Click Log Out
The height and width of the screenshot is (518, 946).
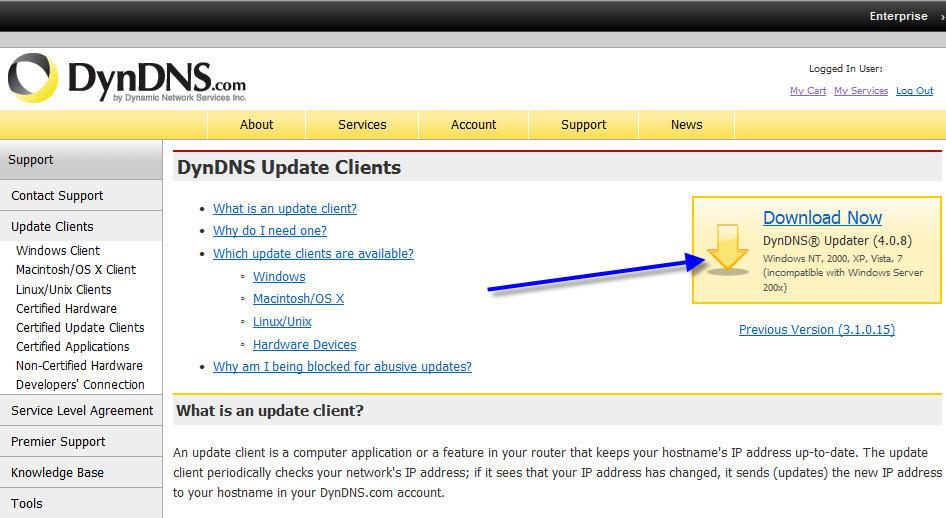914,90
